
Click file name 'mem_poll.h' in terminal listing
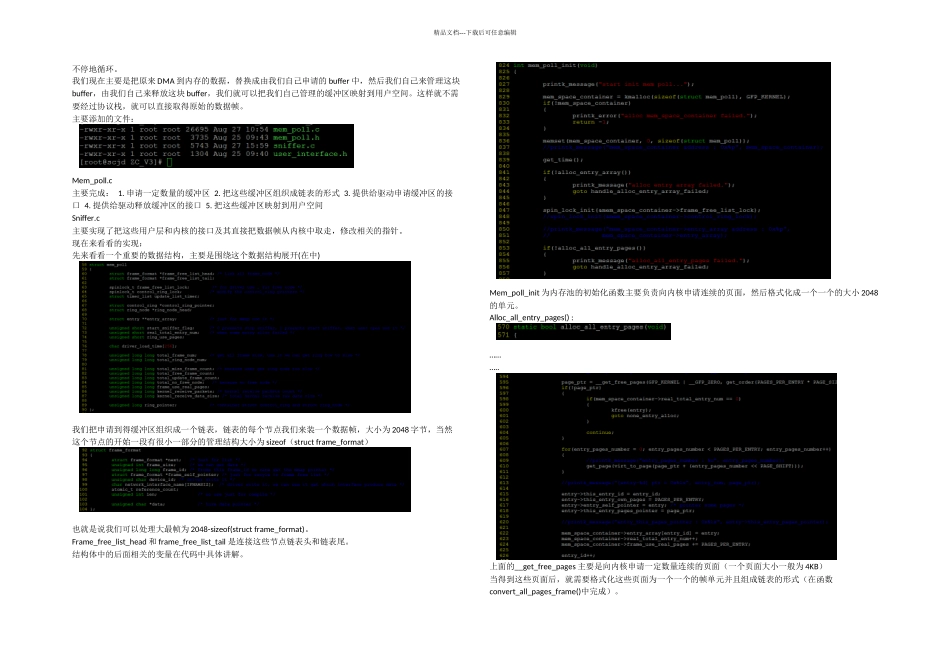tap(296, 138)
